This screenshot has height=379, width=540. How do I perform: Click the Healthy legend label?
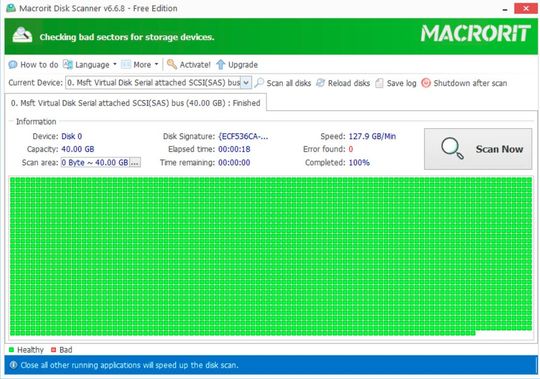pyautogui.click(x=30, y=350)
